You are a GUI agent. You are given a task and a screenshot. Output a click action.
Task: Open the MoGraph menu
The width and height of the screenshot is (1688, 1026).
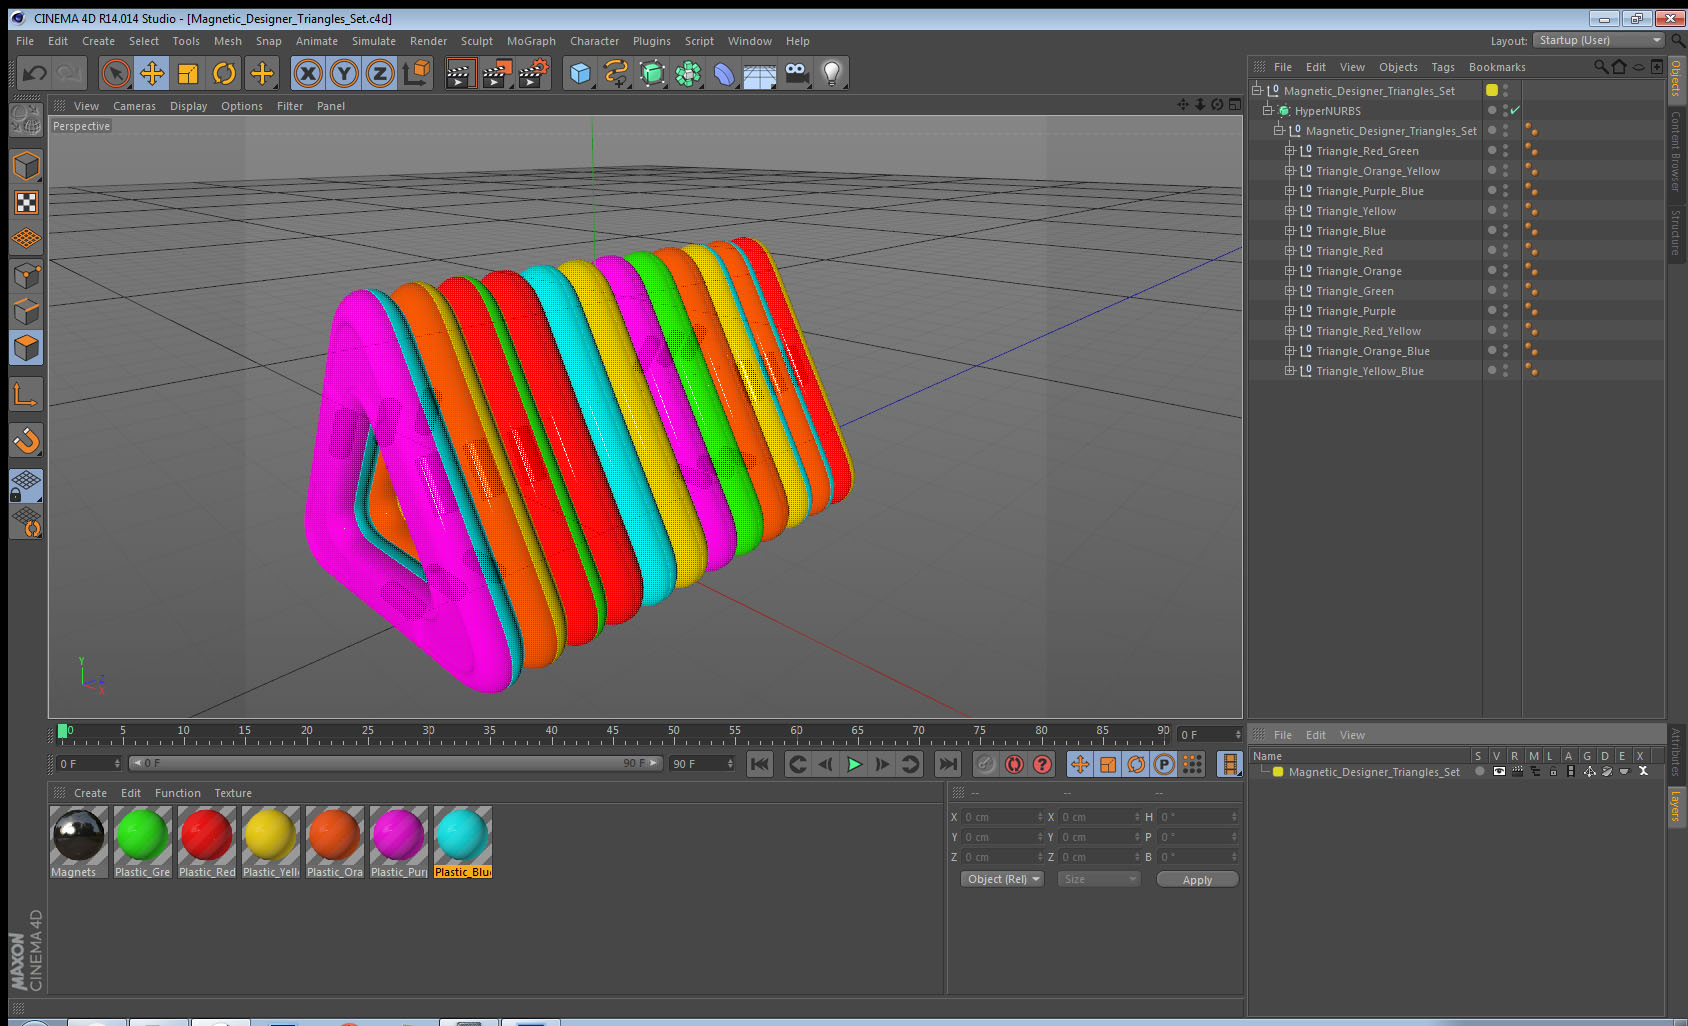[531, 41]
